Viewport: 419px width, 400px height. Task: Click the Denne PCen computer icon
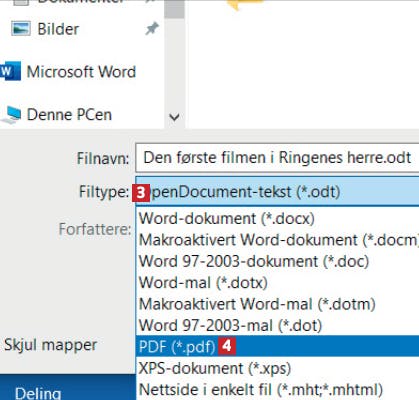tap(11, 115)
